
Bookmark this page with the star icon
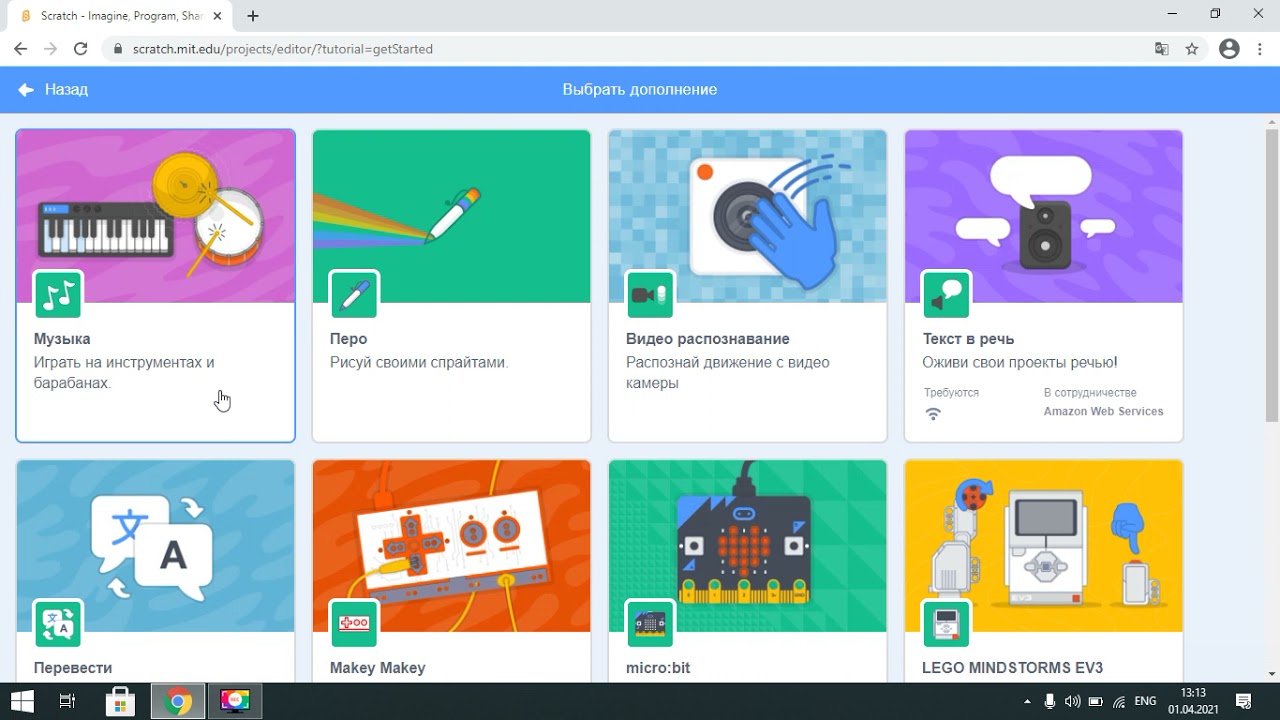pyautogui.click(x=1192, y=49)
